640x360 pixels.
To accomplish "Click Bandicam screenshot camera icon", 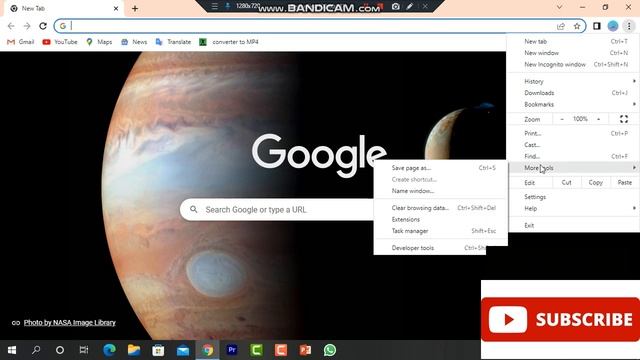I will [x=395, y=7].
